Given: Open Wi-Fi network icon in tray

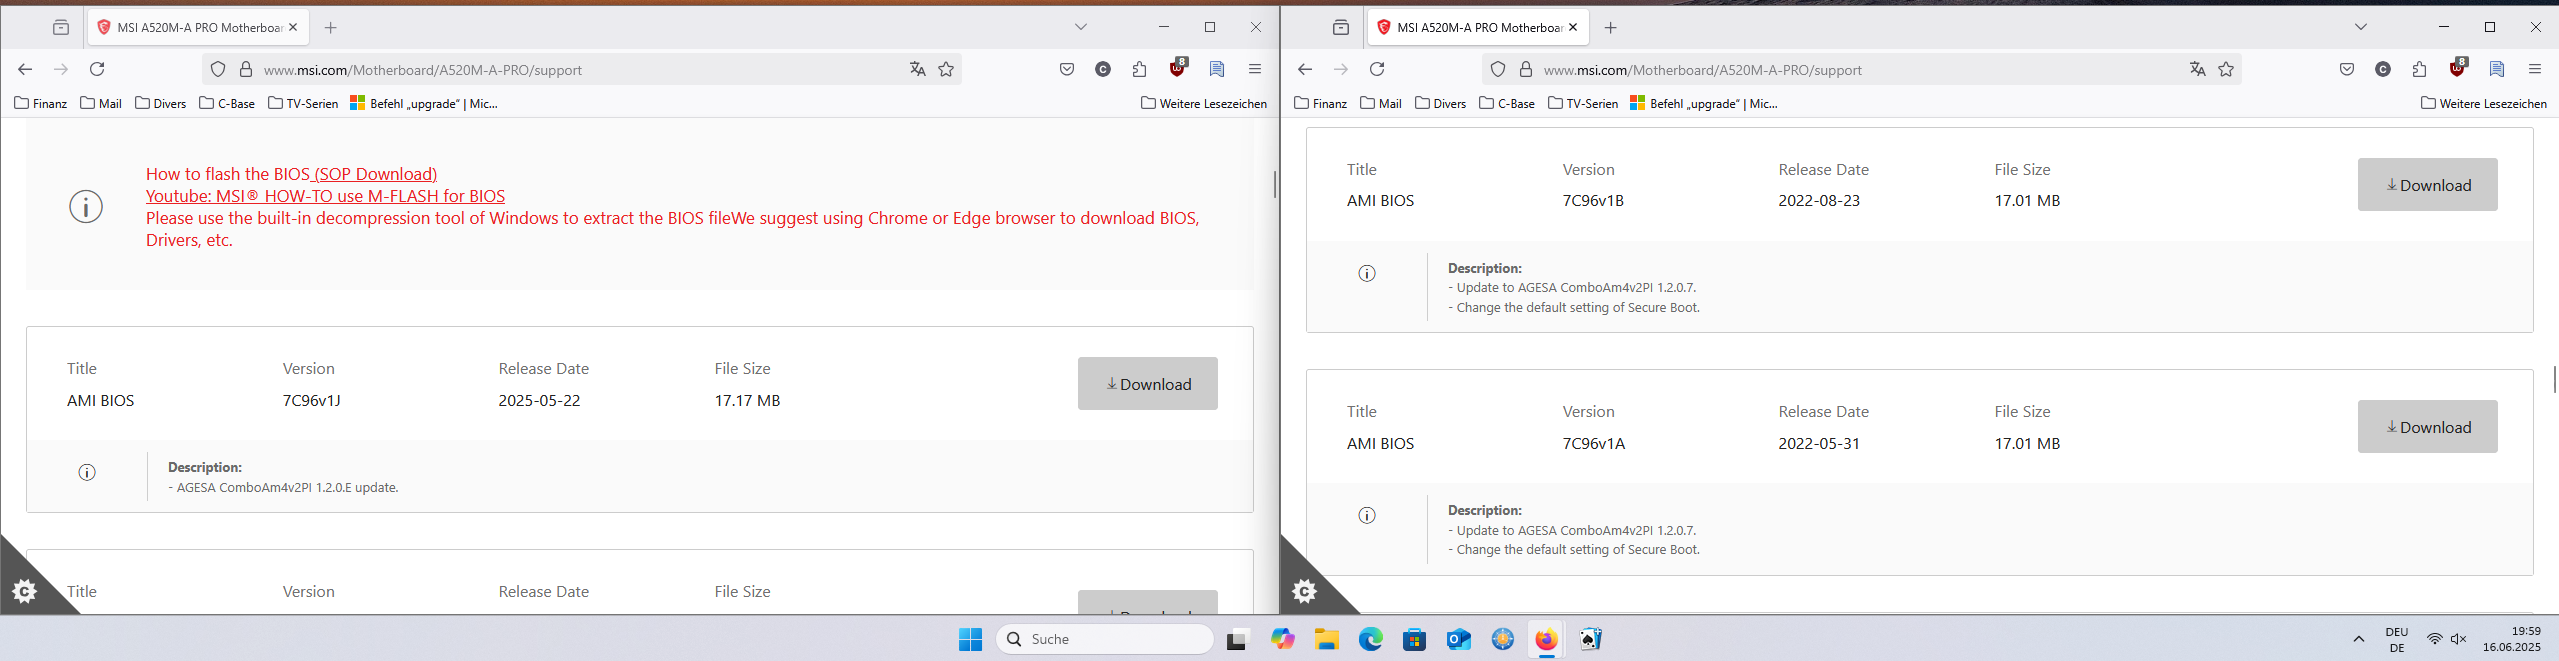Looking at the screenshot, I should (x=2434, y=639).
